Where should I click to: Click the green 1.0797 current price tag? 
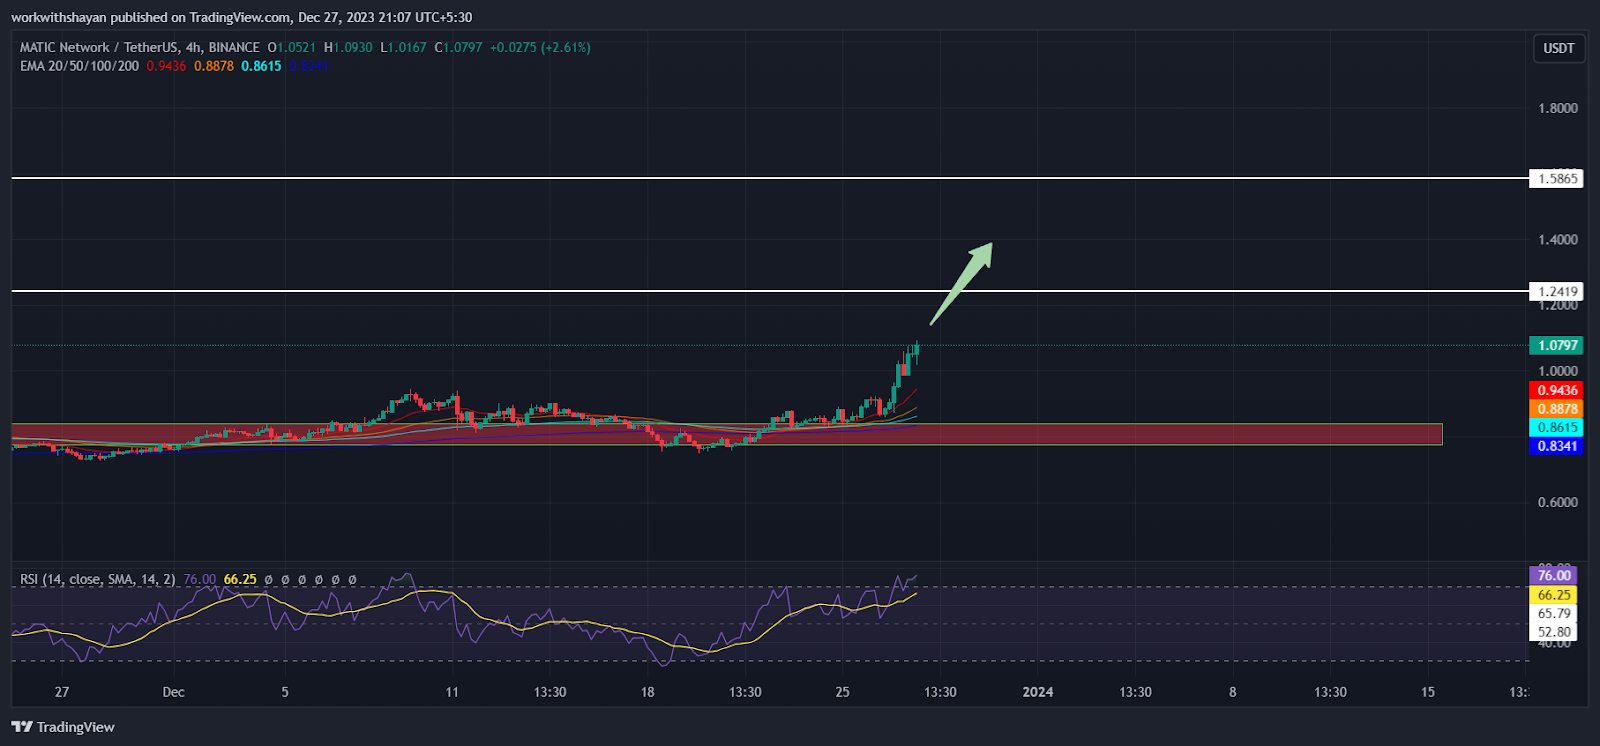click(x=1558, y=345)
